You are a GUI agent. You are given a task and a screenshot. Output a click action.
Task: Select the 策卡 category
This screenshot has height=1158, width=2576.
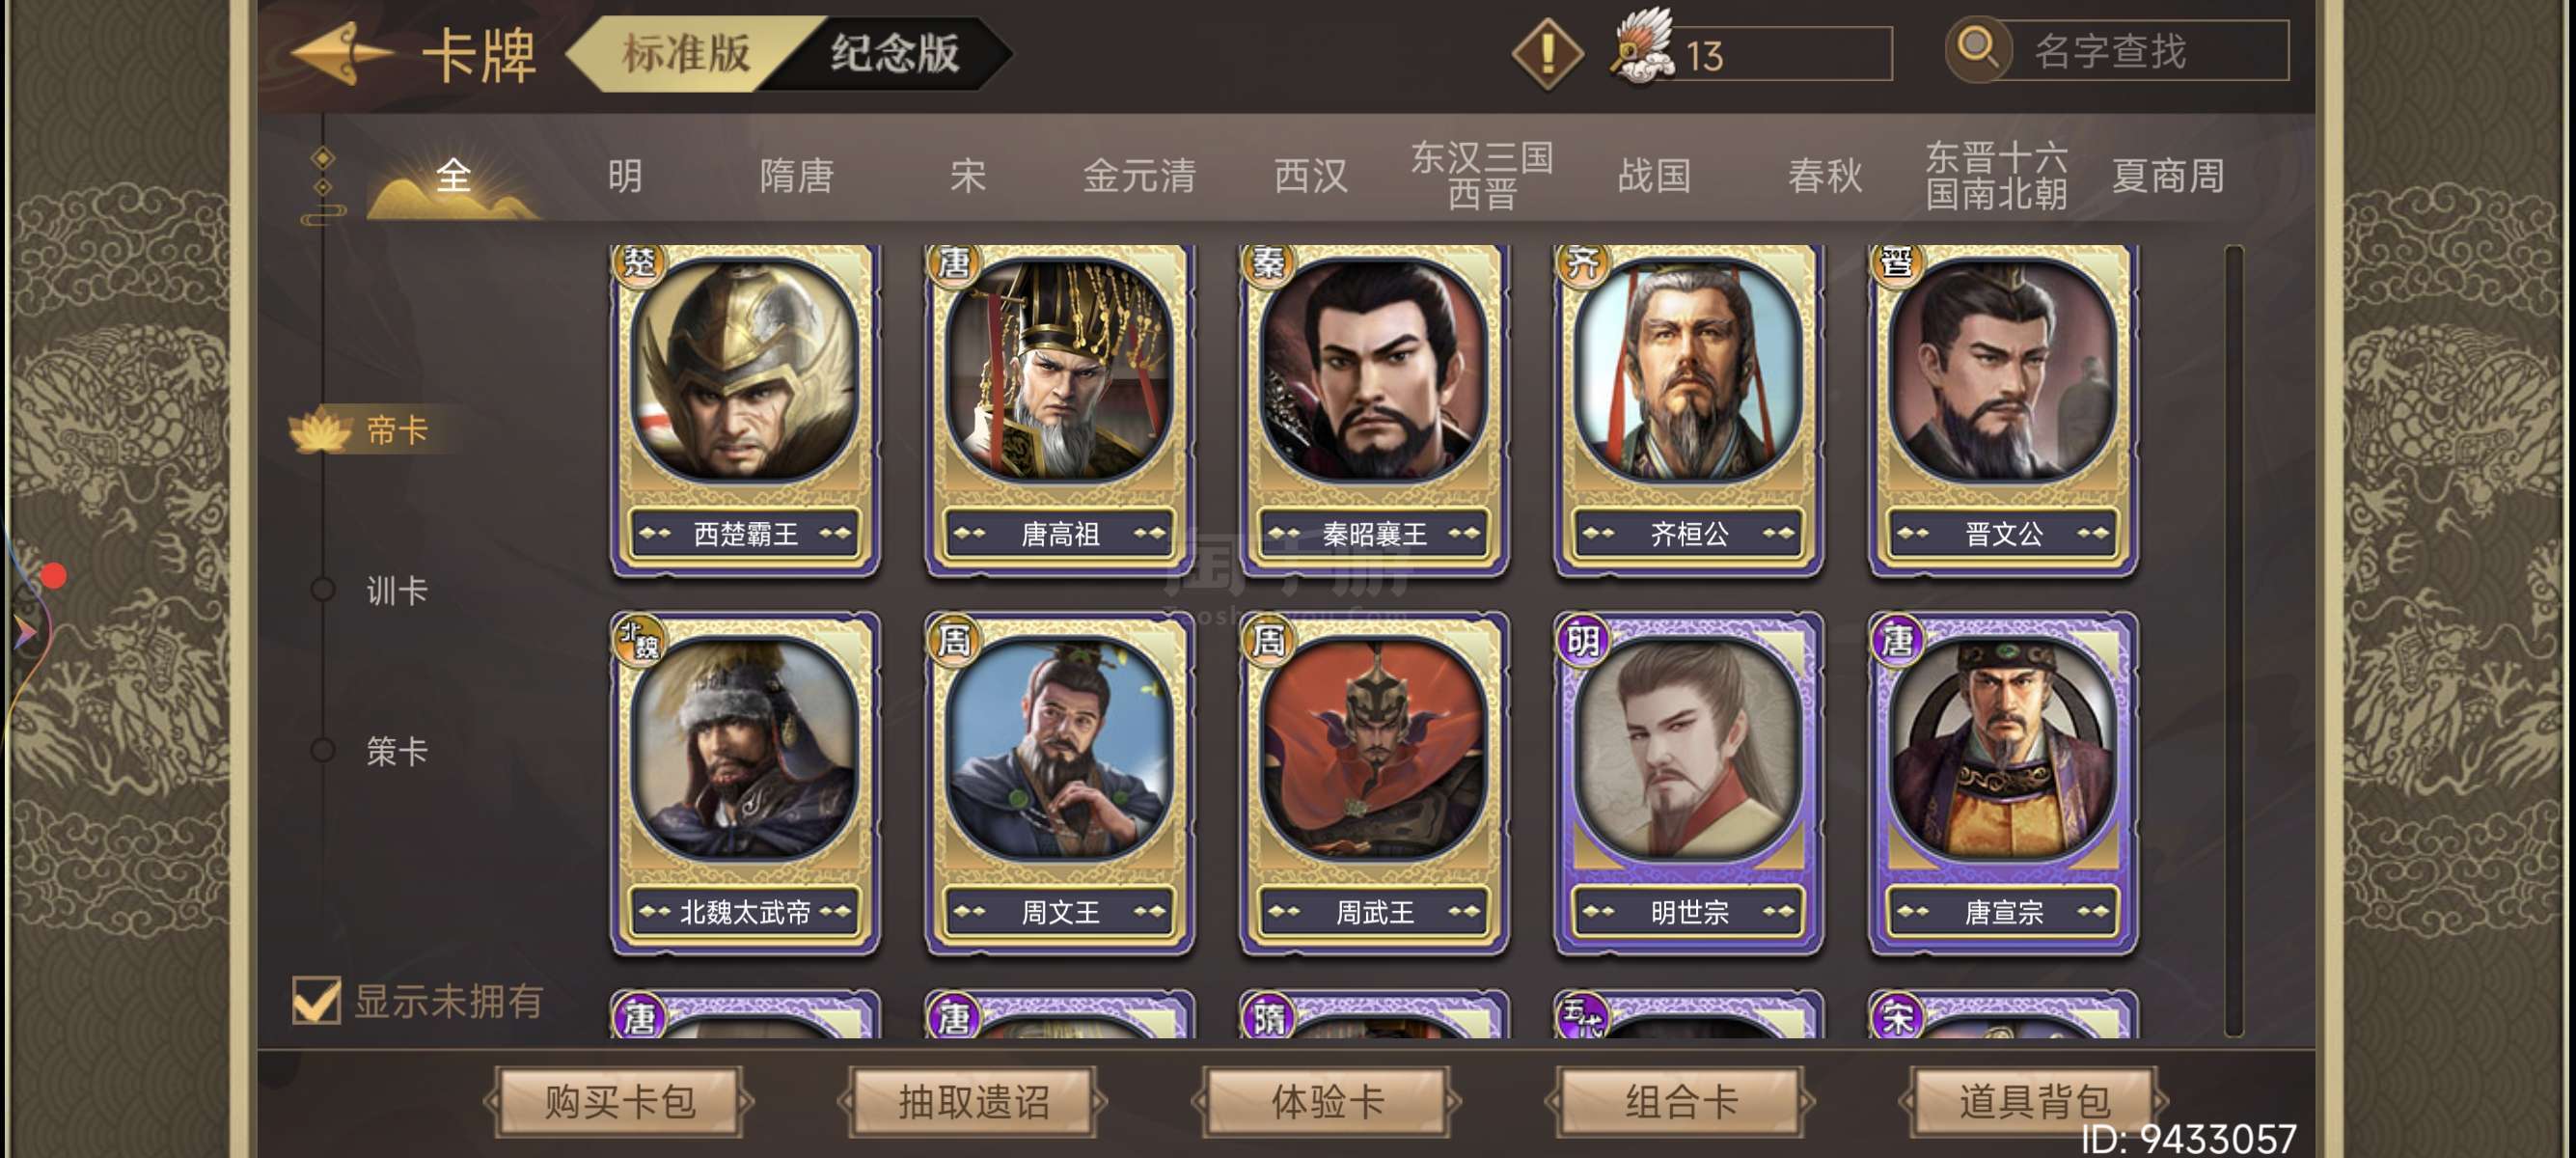pos(396,750)
